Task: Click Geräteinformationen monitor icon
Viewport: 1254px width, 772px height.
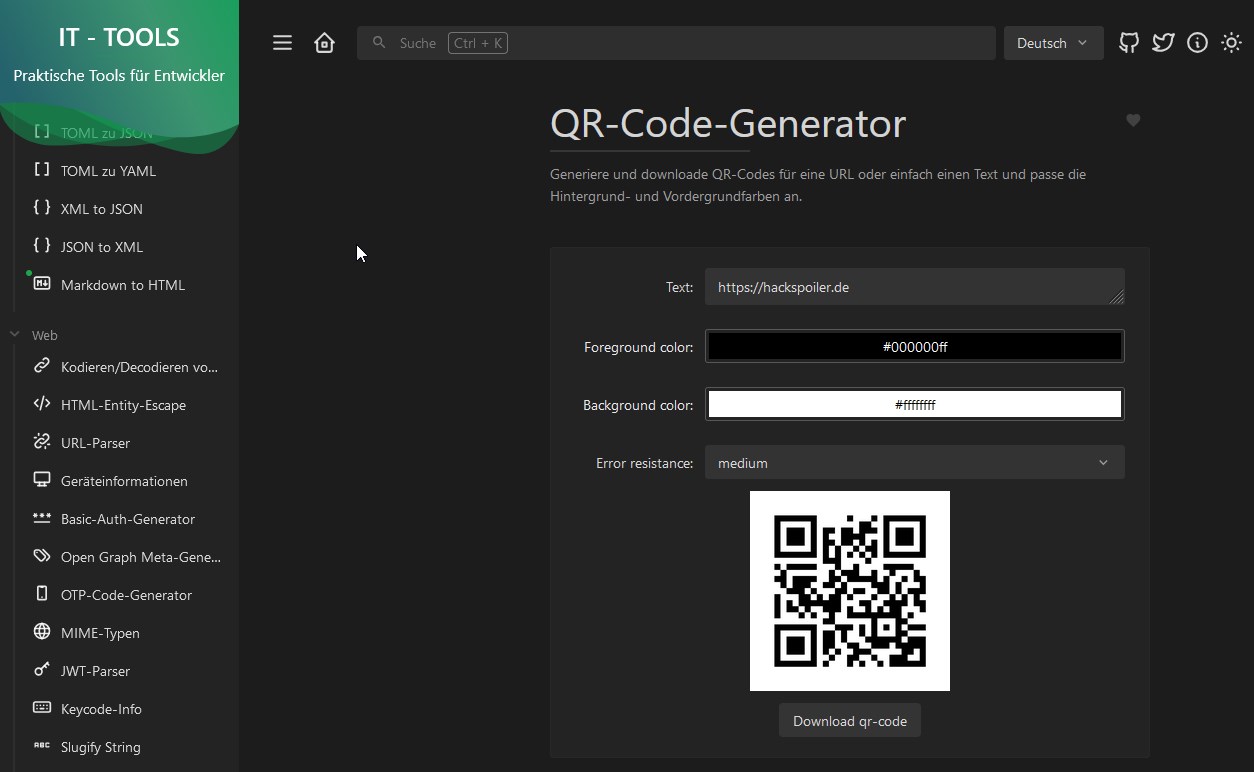Action: pyautogui.click(x=42, y=480)
